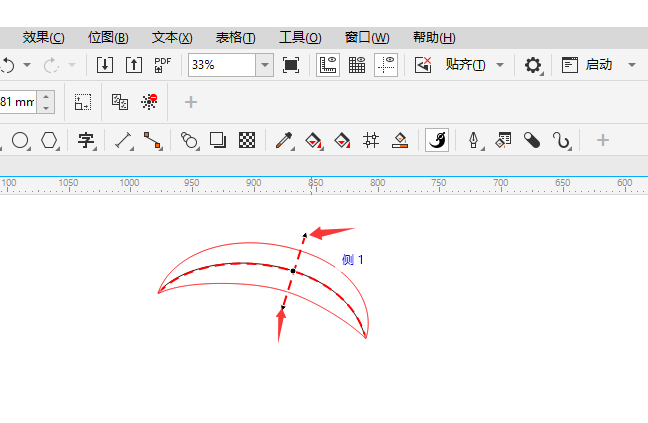
Task: Click the full-screen preview icon
Action: (x=291, y=65)
